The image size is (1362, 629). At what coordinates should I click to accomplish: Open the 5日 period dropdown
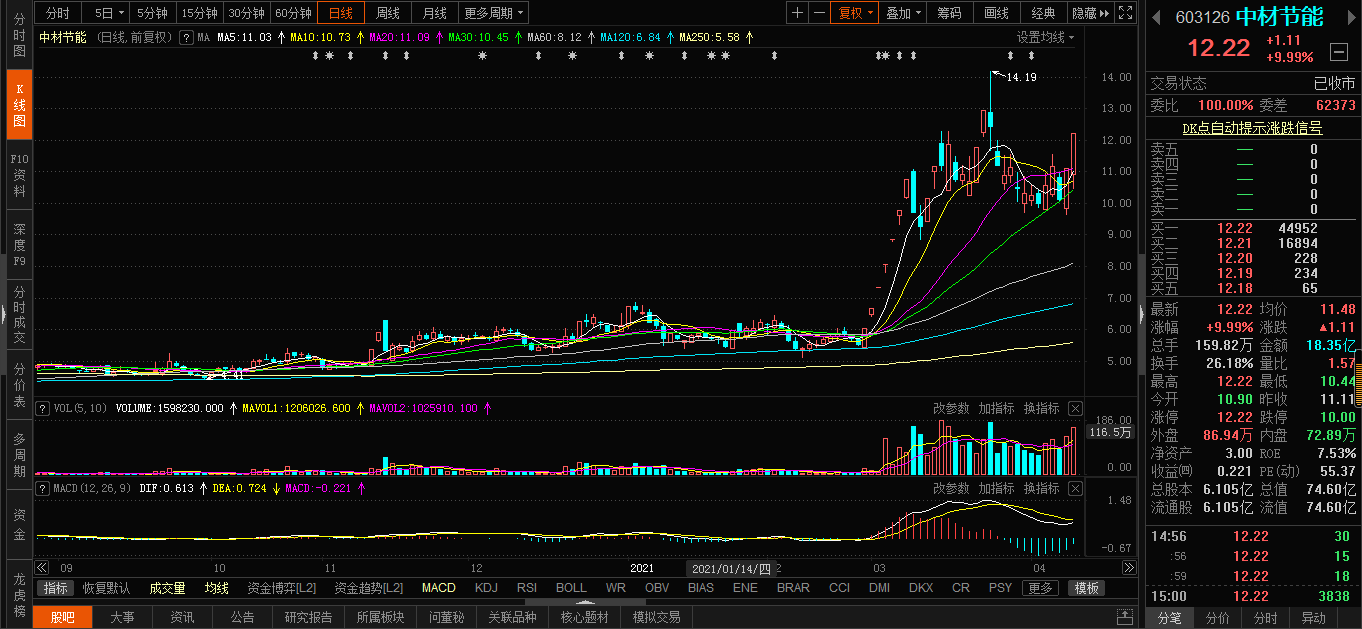pyautogui.click(x=109, y=13)
